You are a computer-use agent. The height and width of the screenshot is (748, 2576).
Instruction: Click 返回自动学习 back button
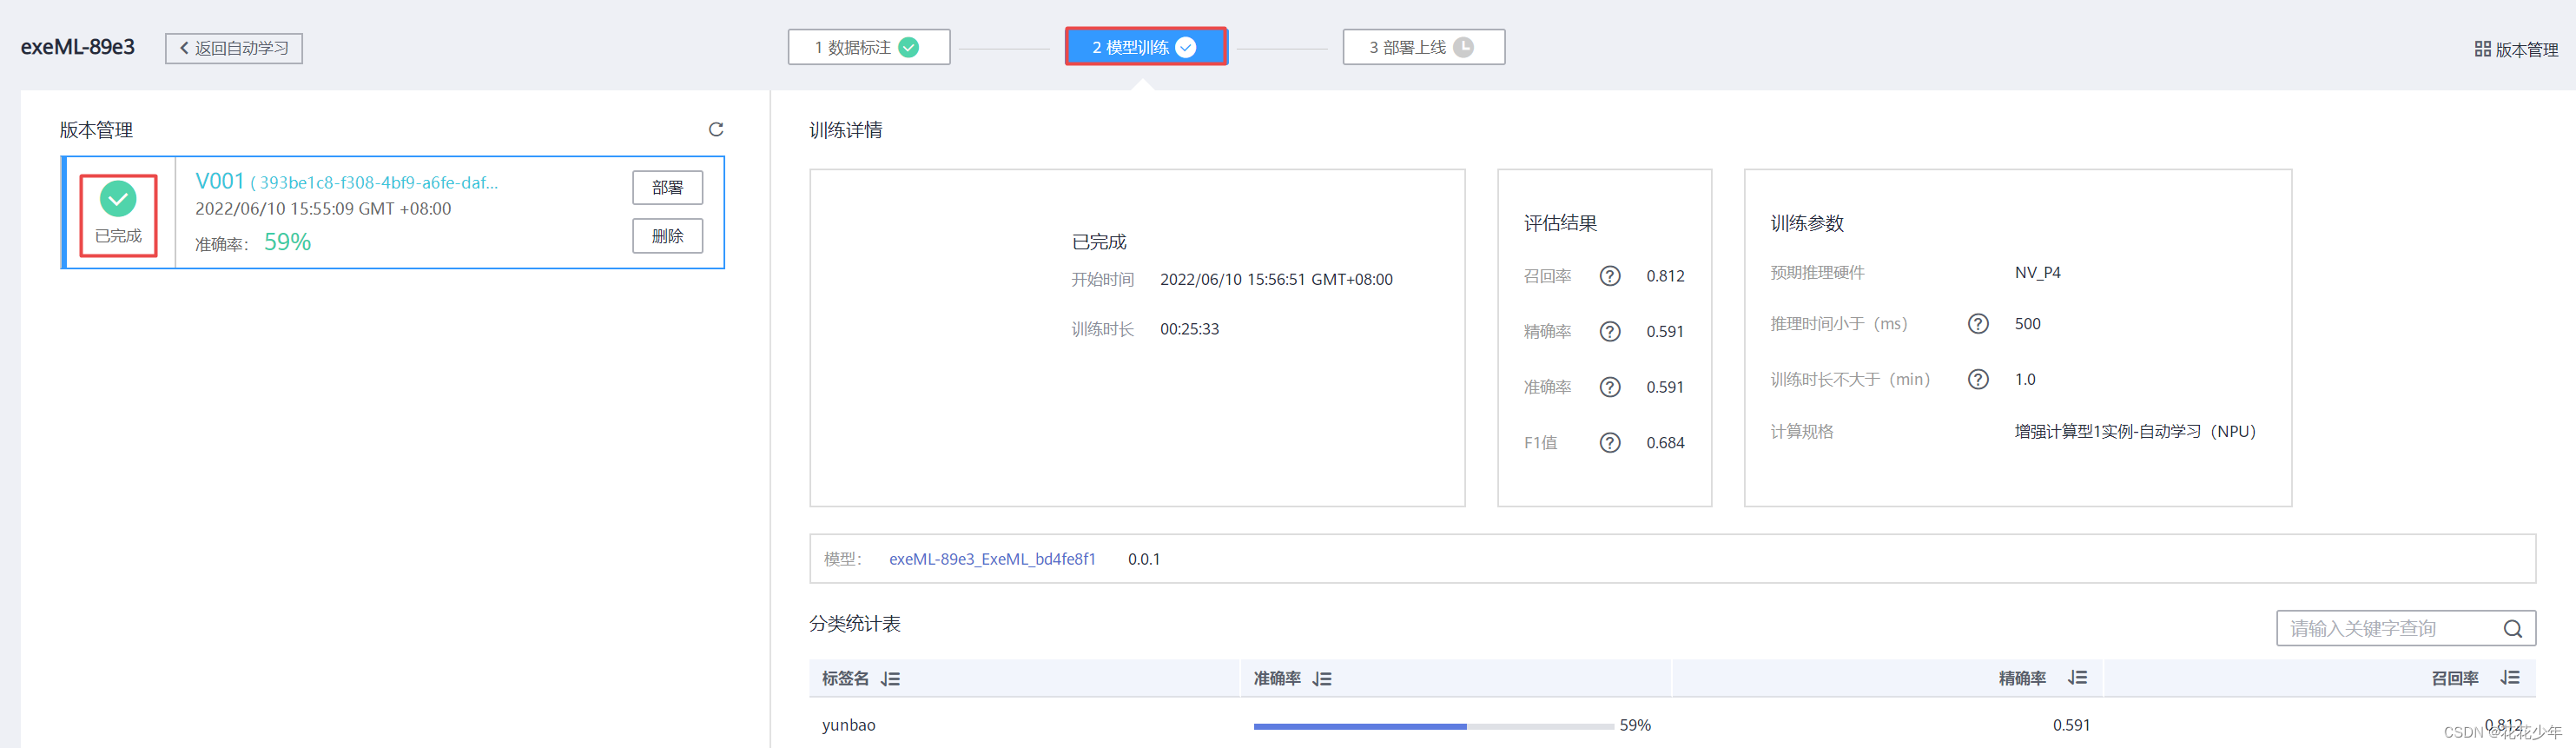pos(234,48)
